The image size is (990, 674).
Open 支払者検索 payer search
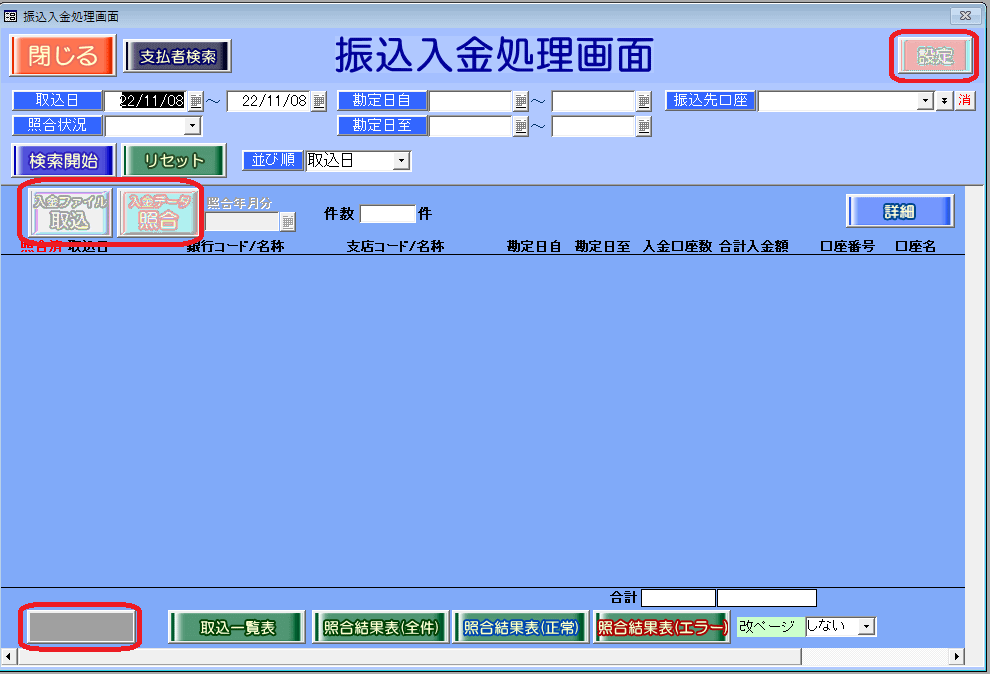(x=178, y=57)
